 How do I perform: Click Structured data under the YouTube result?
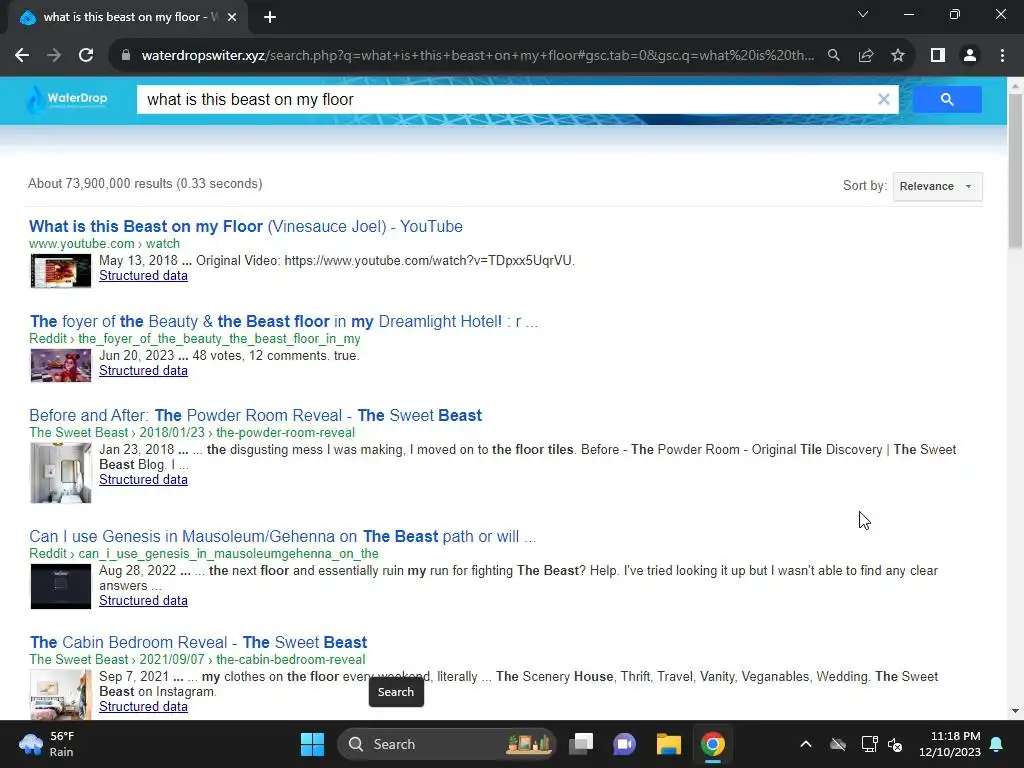(x=143, y=276)
